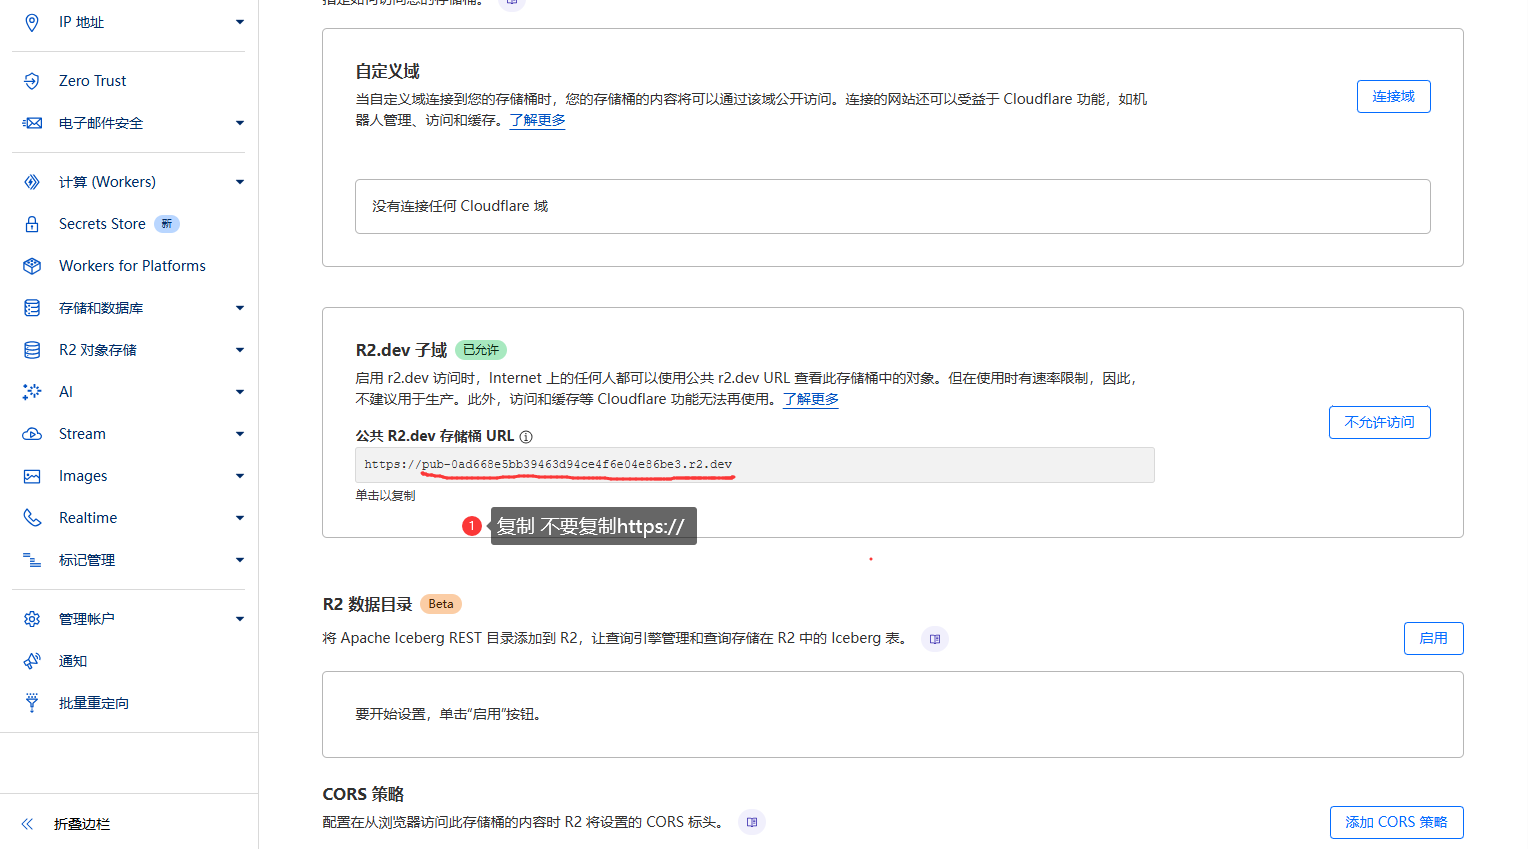Expand the AI sidebar dropdown arrow
The image size is (1528, 849).
239,392
